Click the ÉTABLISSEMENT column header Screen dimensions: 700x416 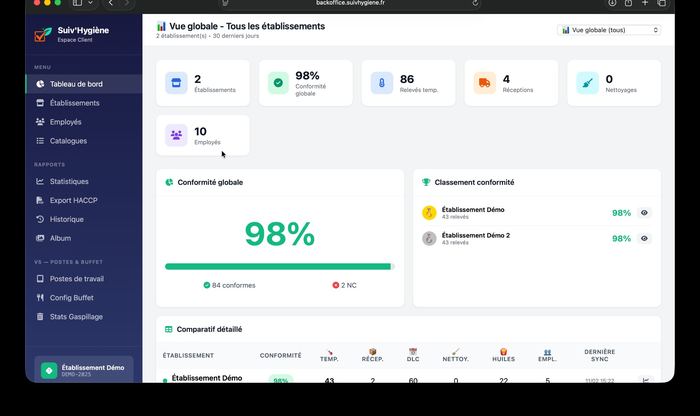[x=188, y=355]
